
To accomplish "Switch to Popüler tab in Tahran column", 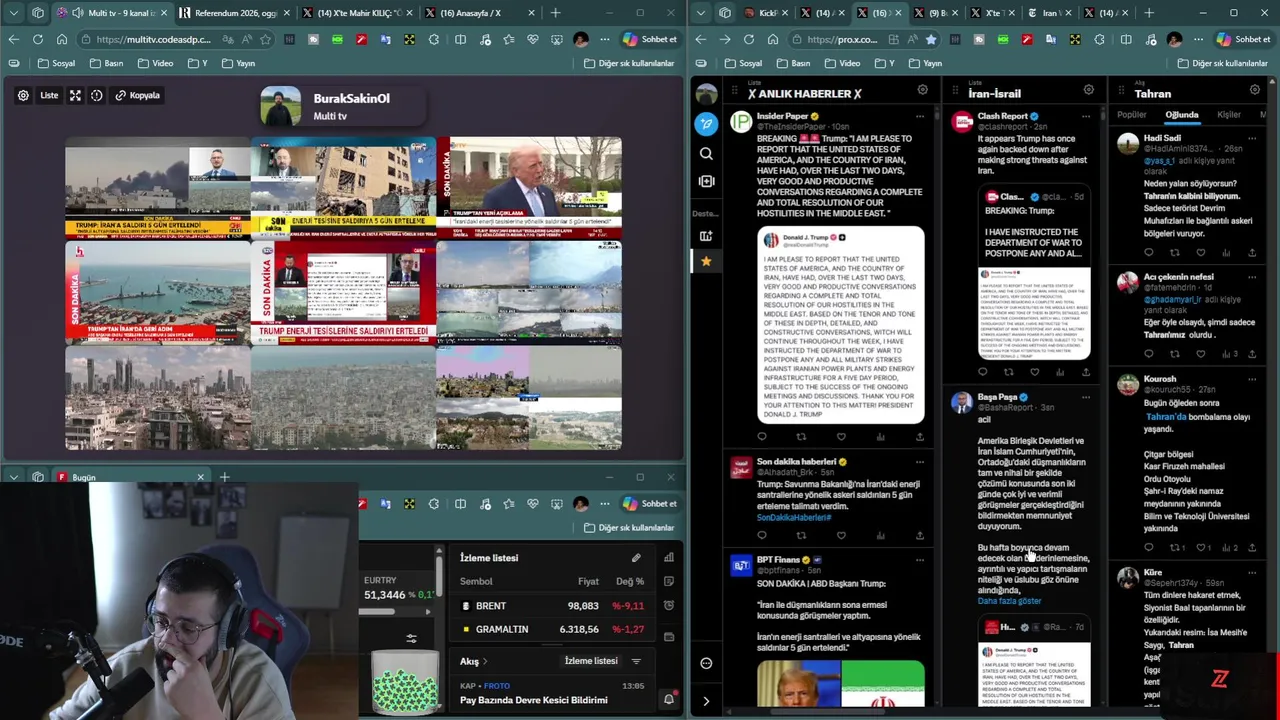I will click(x=1132, y=115).
